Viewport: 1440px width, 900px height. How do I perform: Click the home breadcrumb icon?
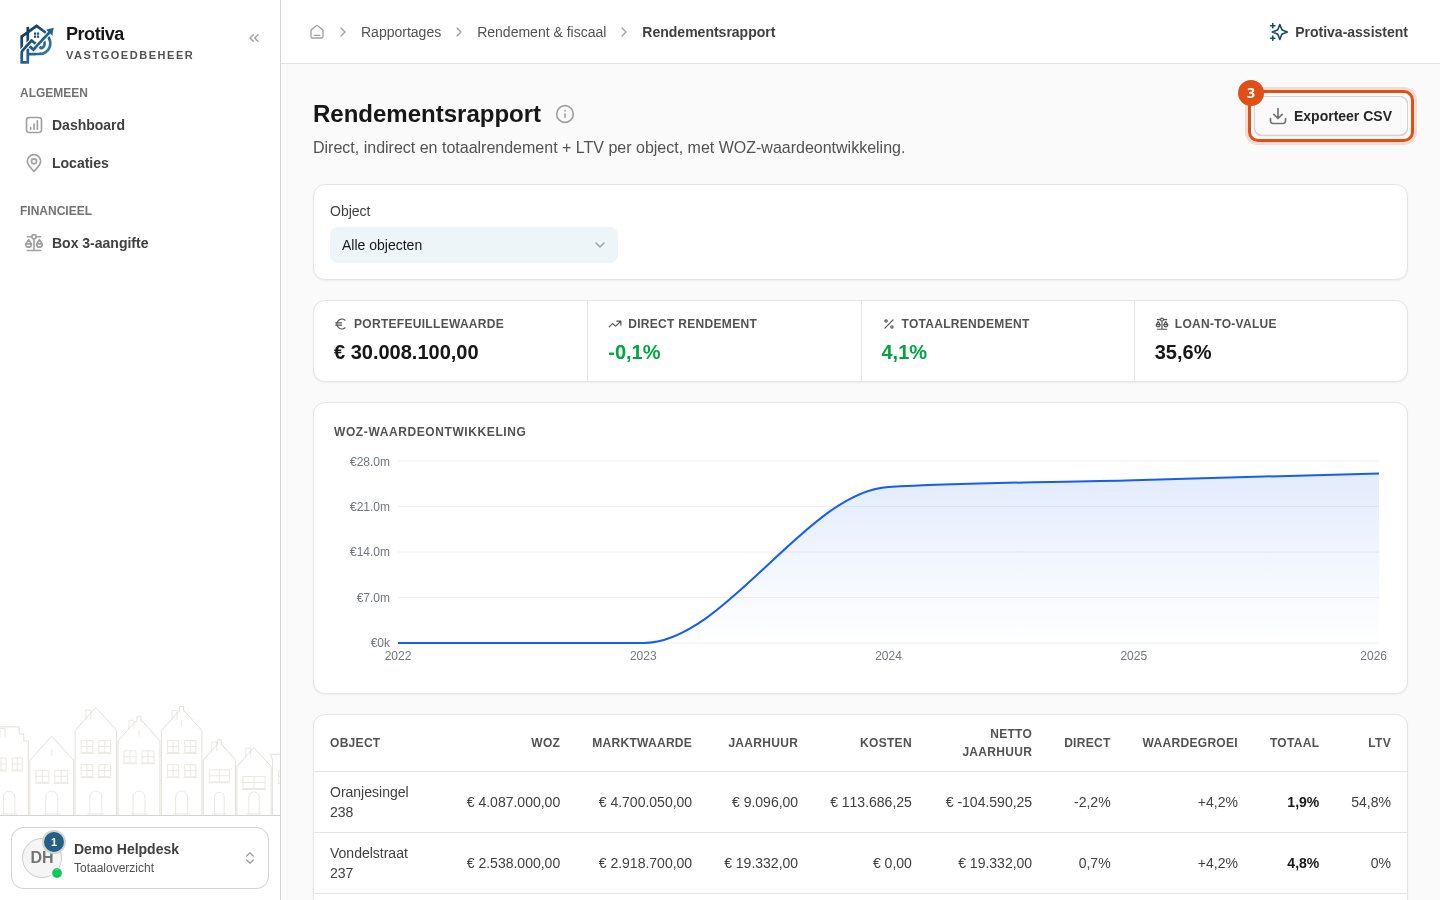(317, 32)
